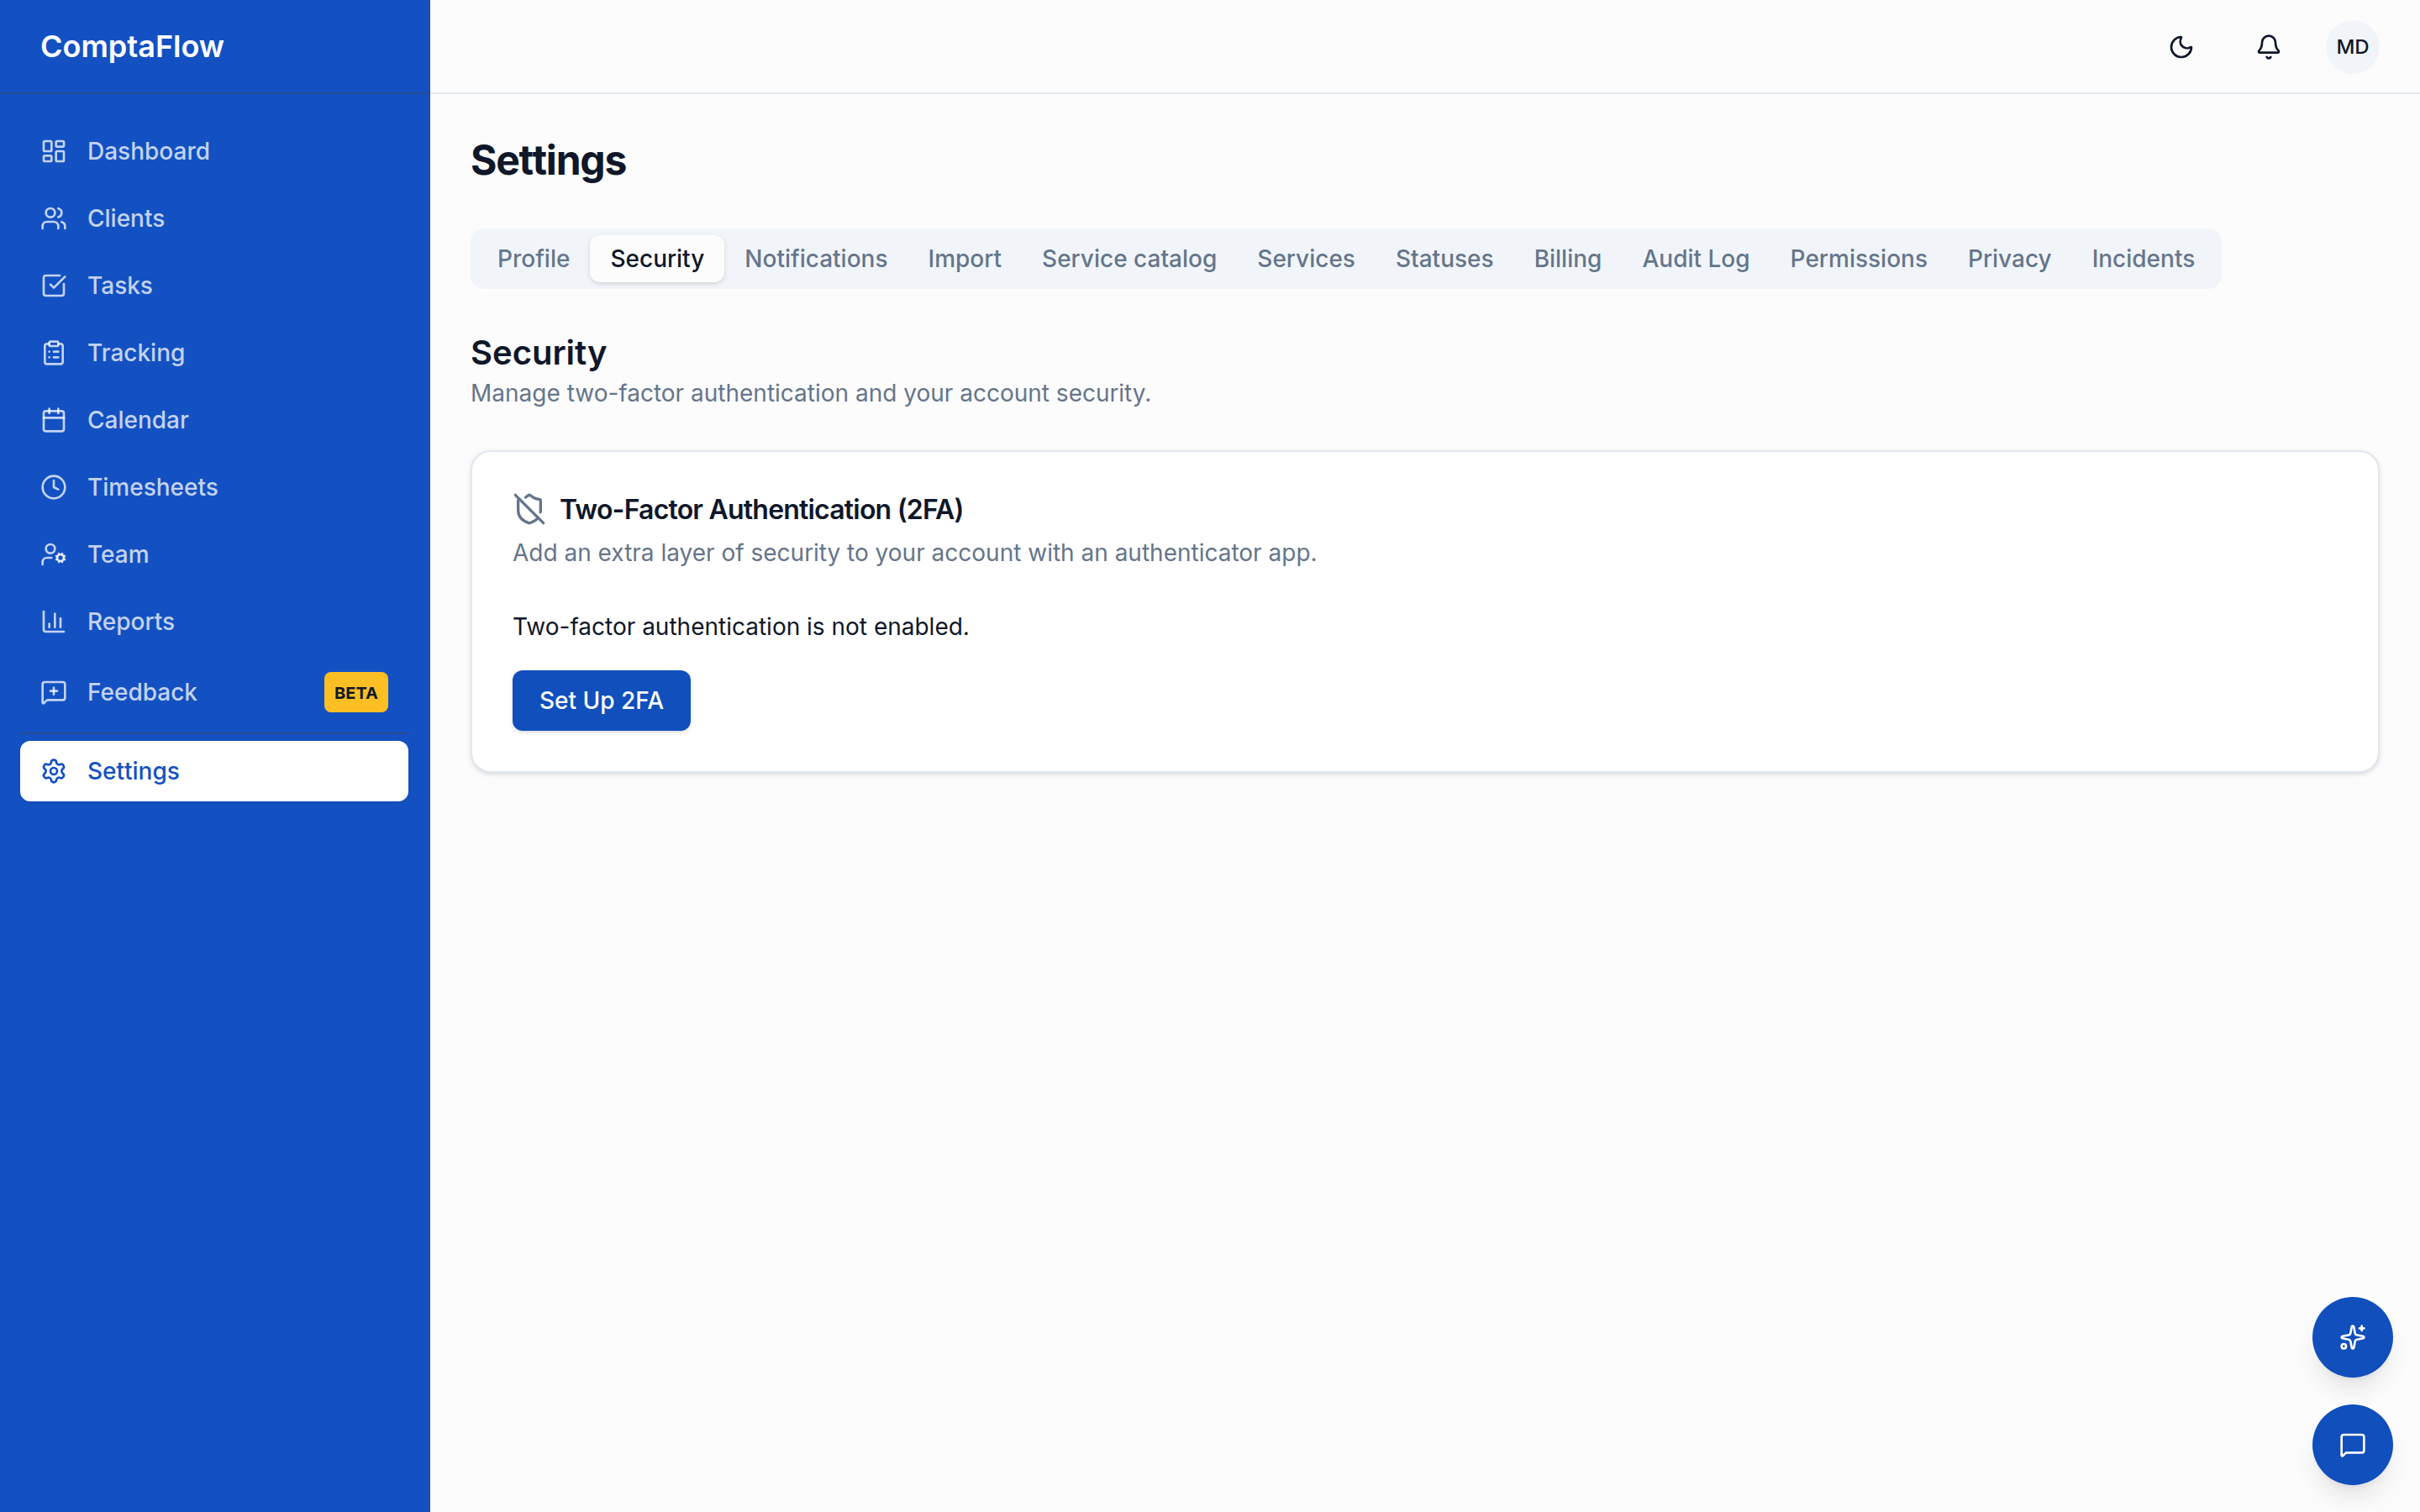View the Billing tab

click(x=1567, y=259)
